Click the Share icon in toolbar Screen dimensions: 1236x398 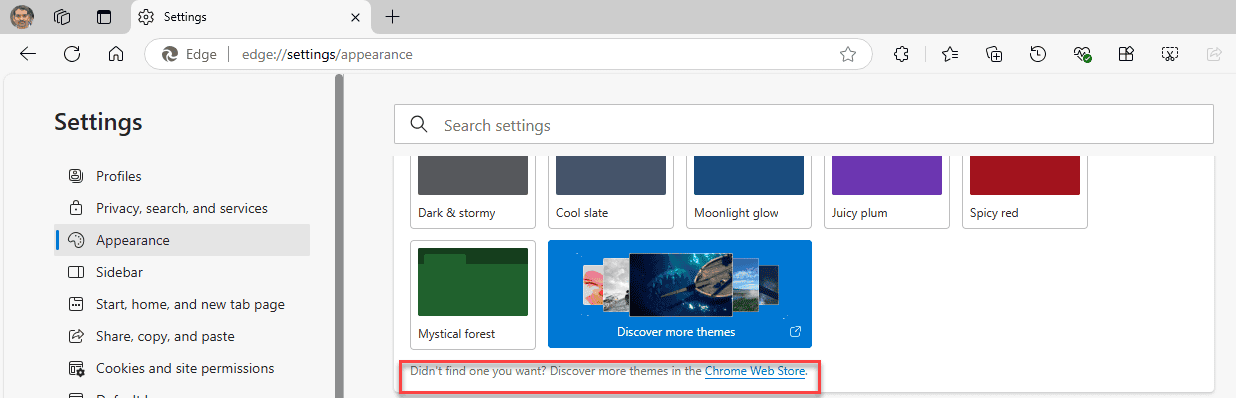pyautogui.click(x=1214, y=55)
